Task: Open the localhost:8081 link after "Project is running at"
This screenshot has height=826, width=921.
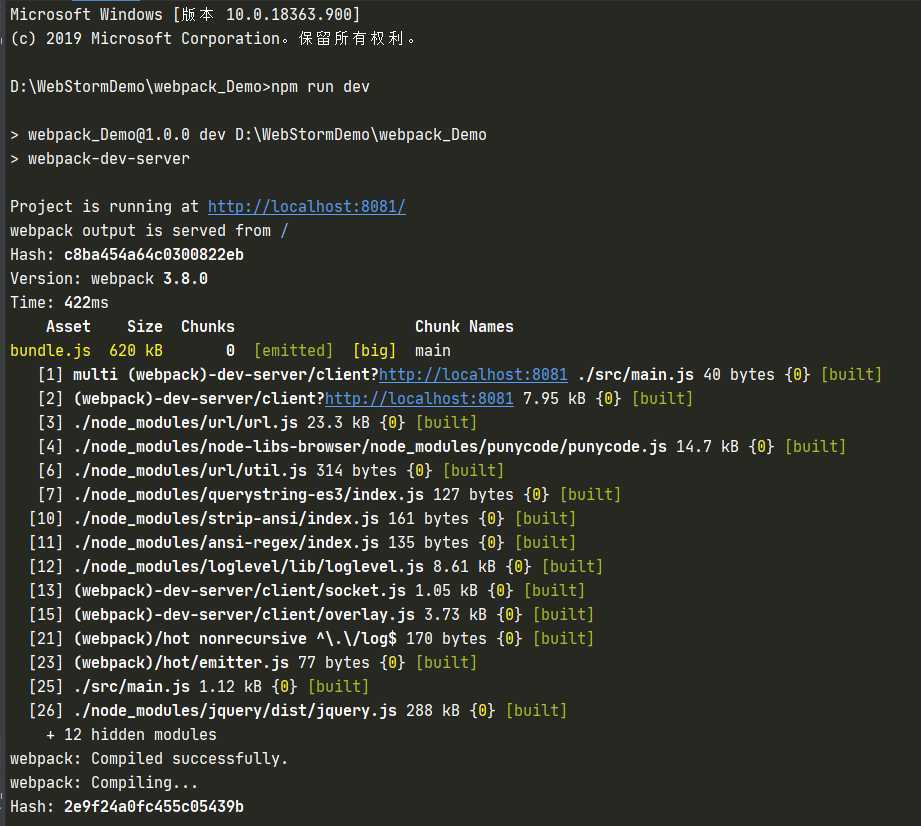Action: tap(306, 207)
